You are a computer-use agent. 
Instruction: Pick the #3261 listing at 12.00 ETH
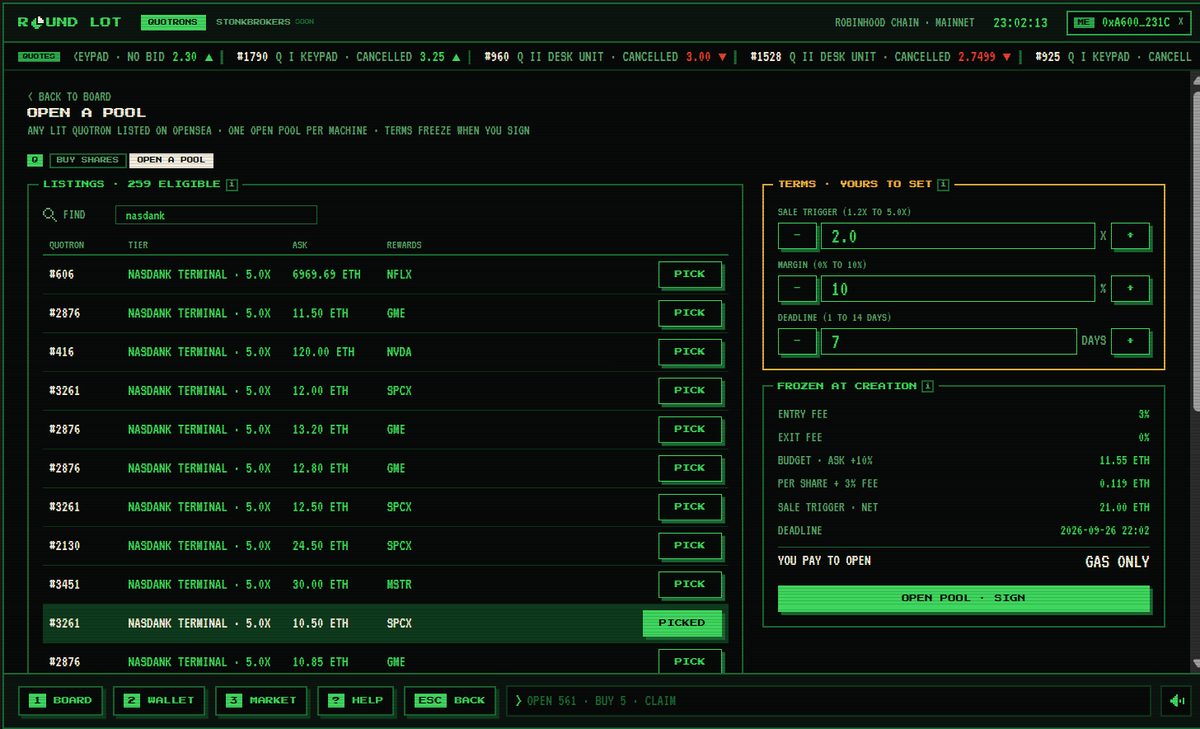[x=689, y=390]
